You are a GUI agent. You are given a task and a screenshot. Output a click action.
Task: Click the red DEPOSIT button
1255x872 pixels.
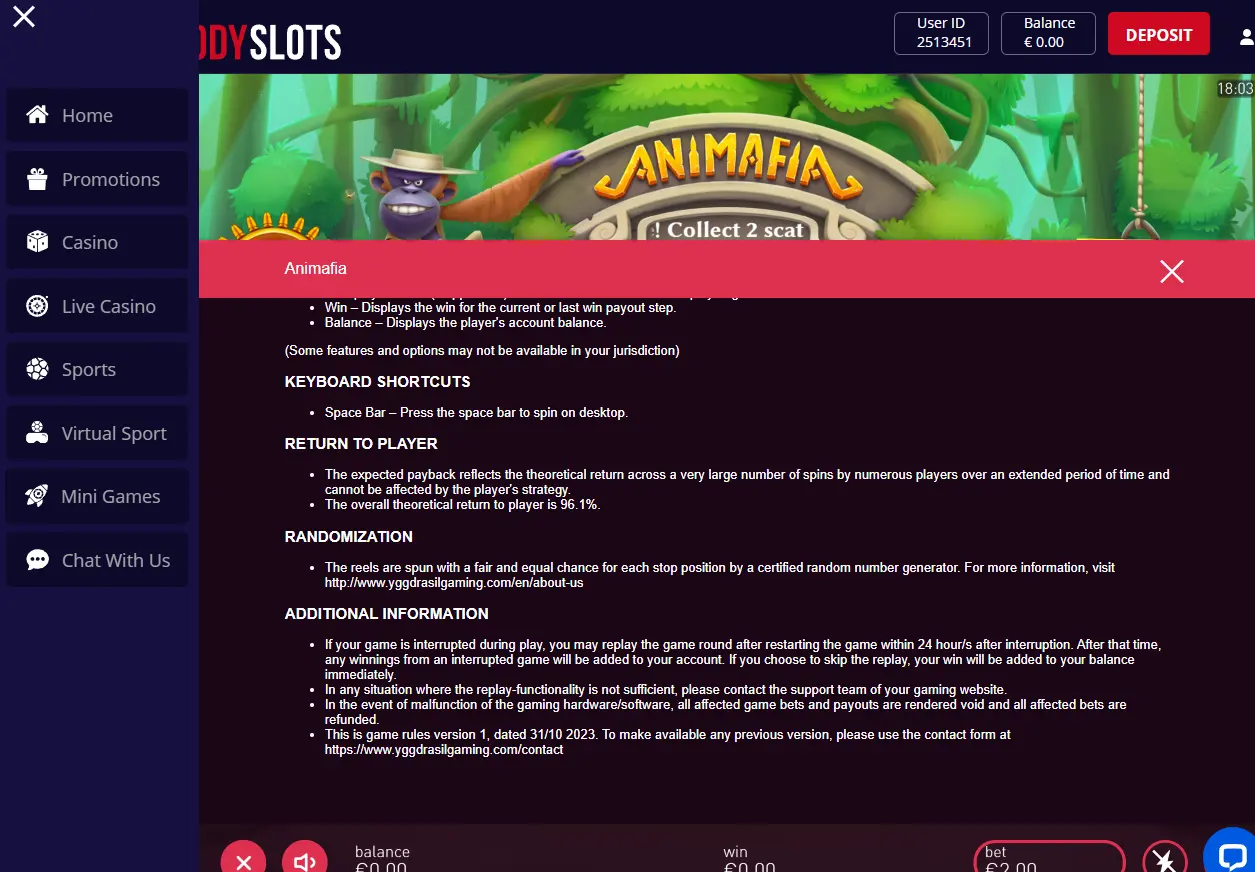[x=1159, y=34]
